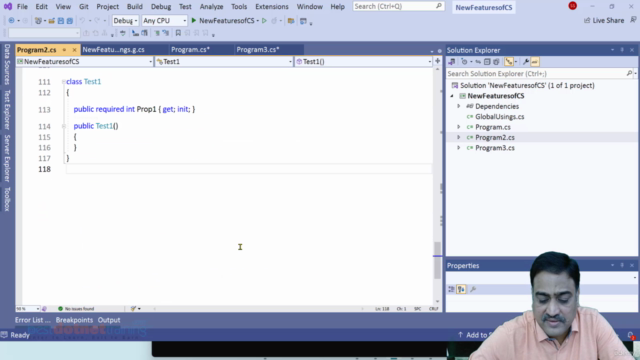Click the Comment out selected lines icon
This screenshot has height=360, width=640.
(157, 33)
